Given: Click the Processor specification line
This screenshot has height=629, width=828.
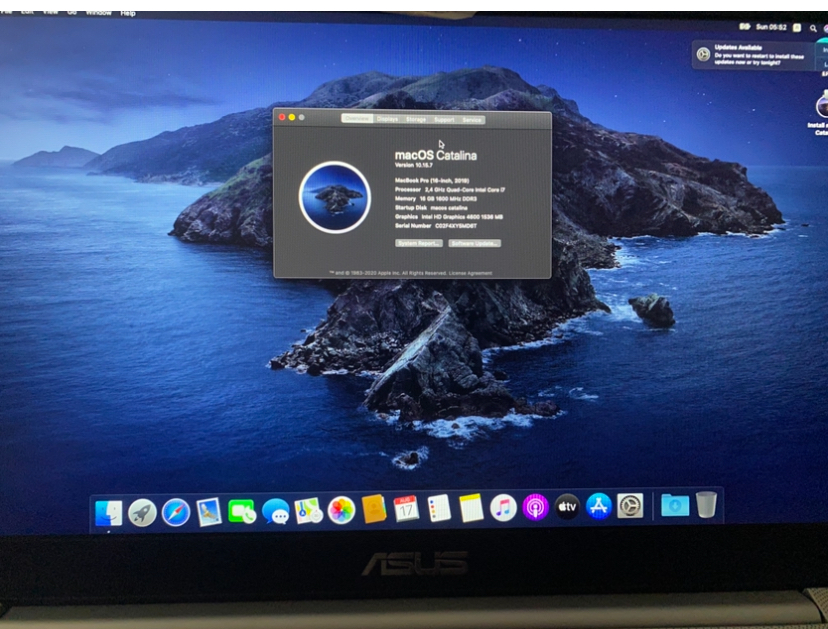Looking at the screenshot, I should click(450, 190).
